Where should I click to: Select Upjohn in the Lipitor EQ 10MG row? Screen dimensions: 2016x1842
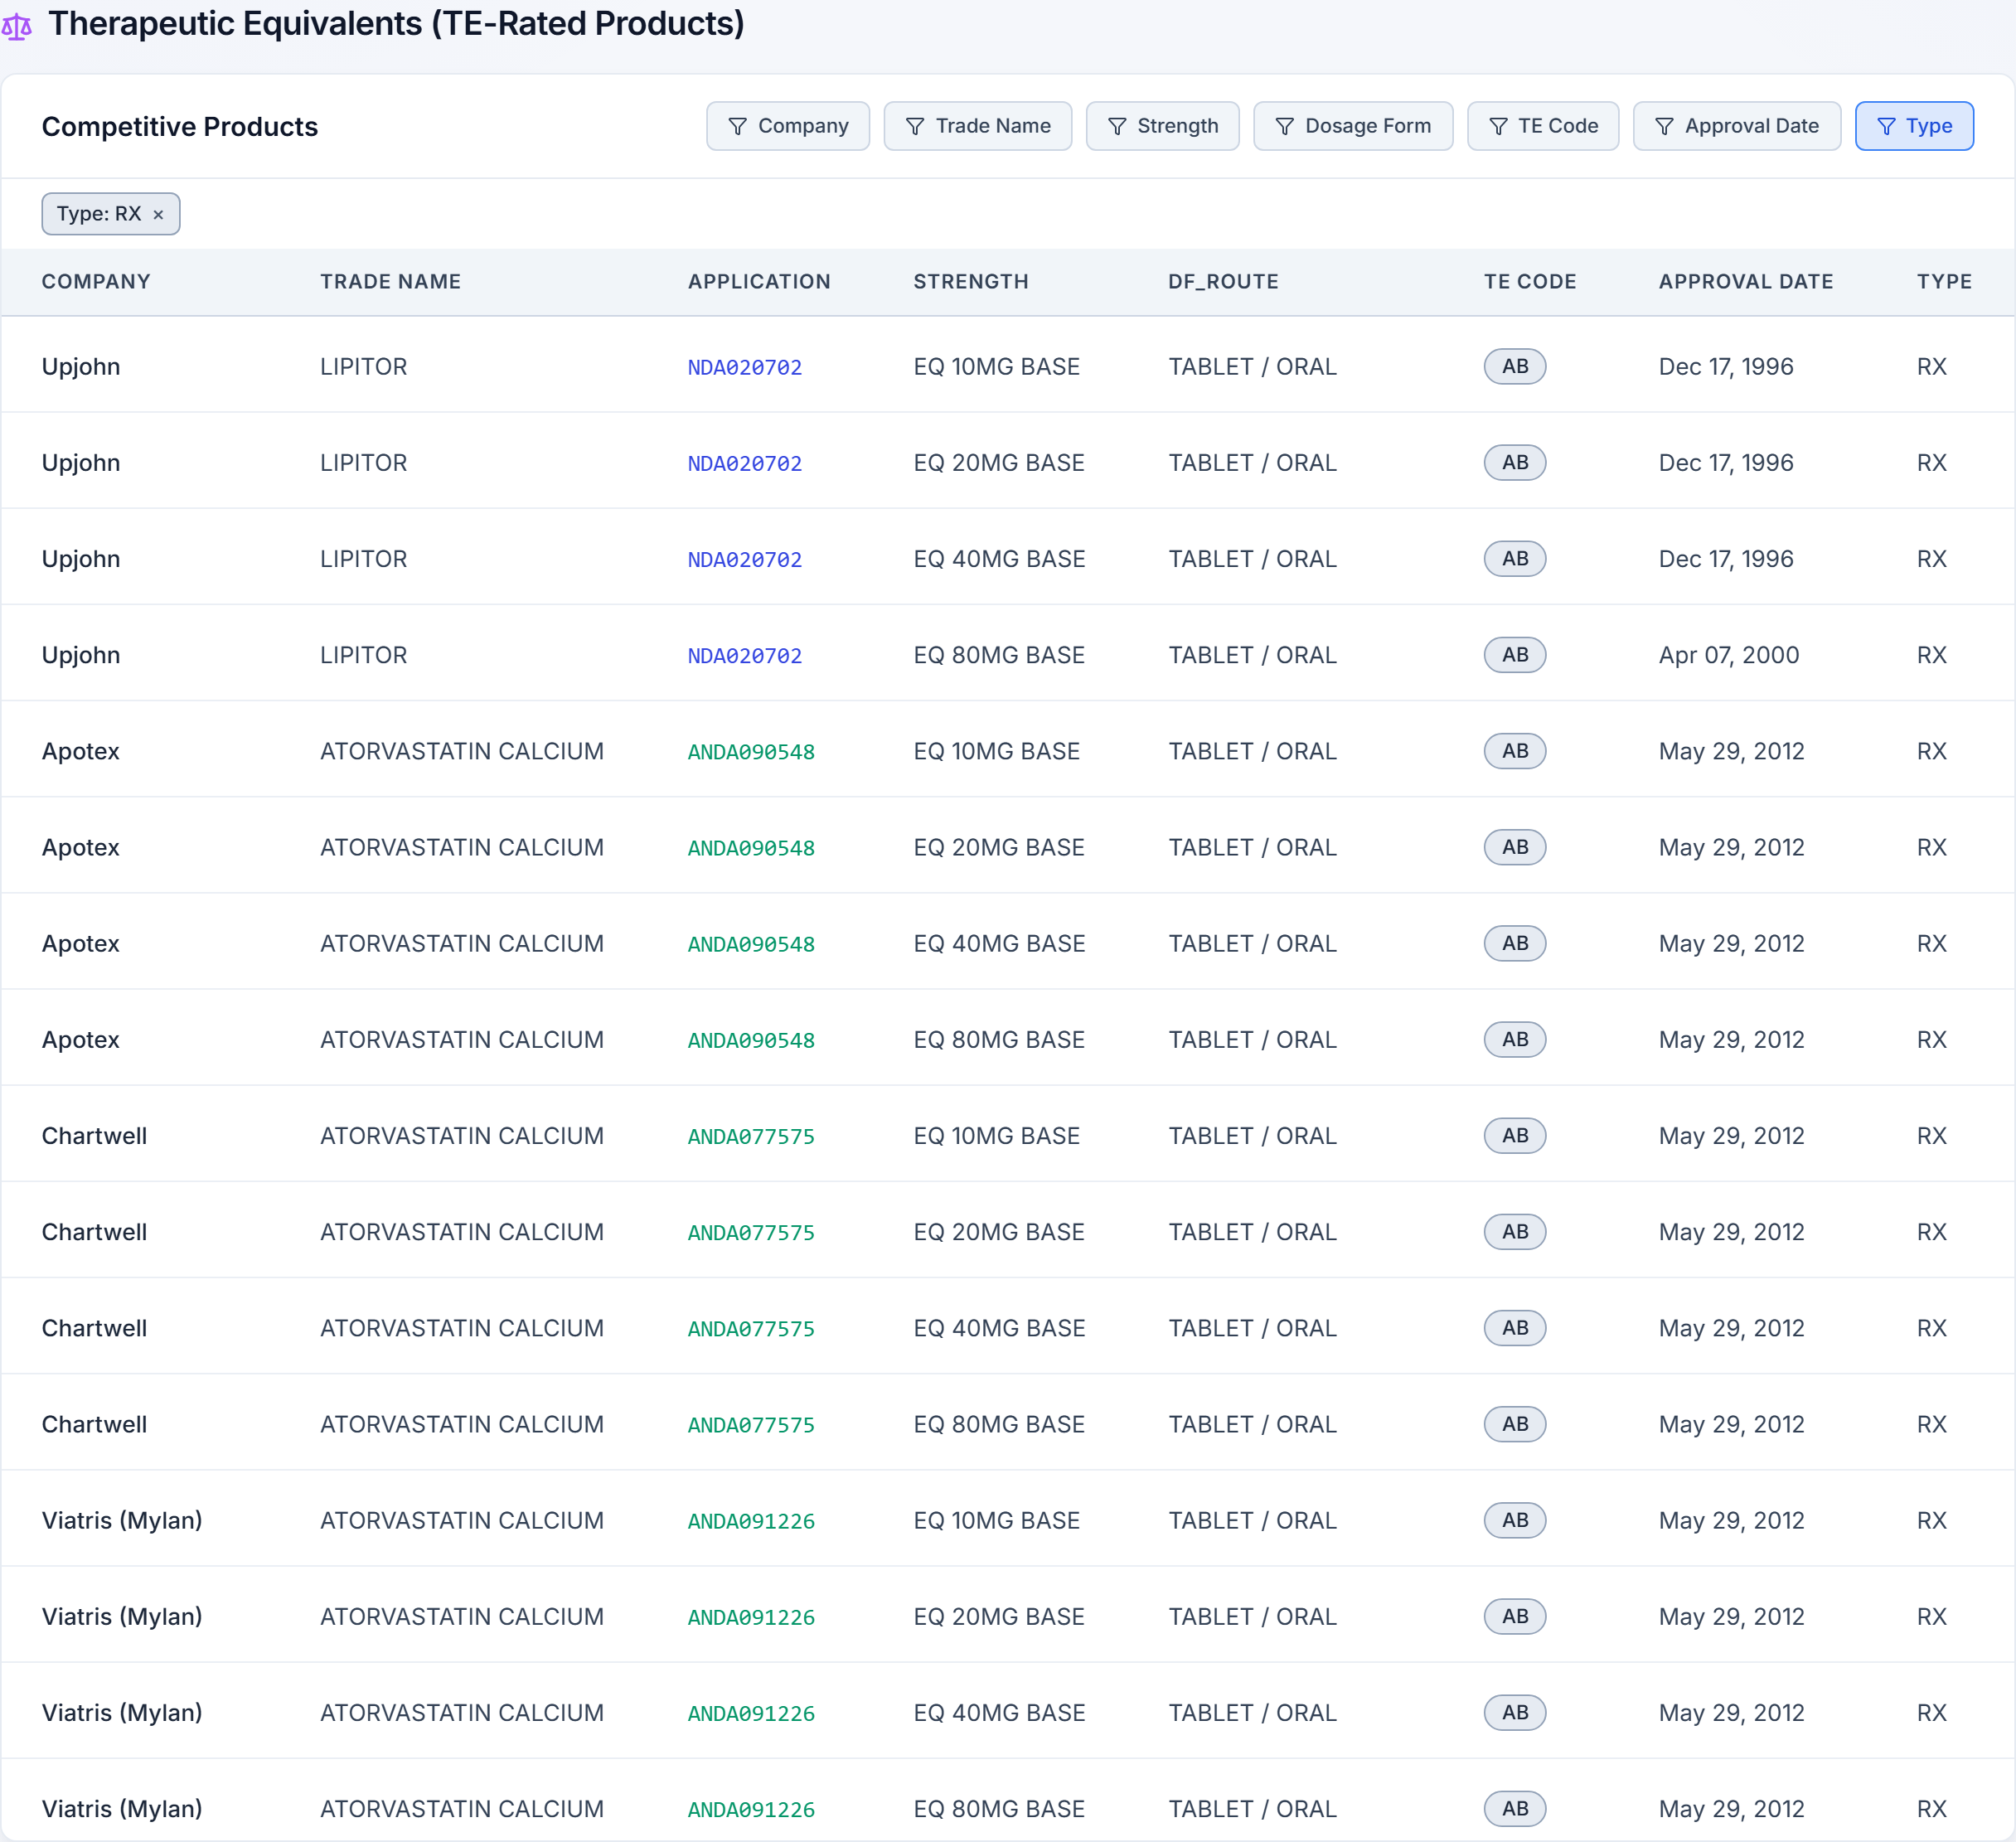[81, 367]
